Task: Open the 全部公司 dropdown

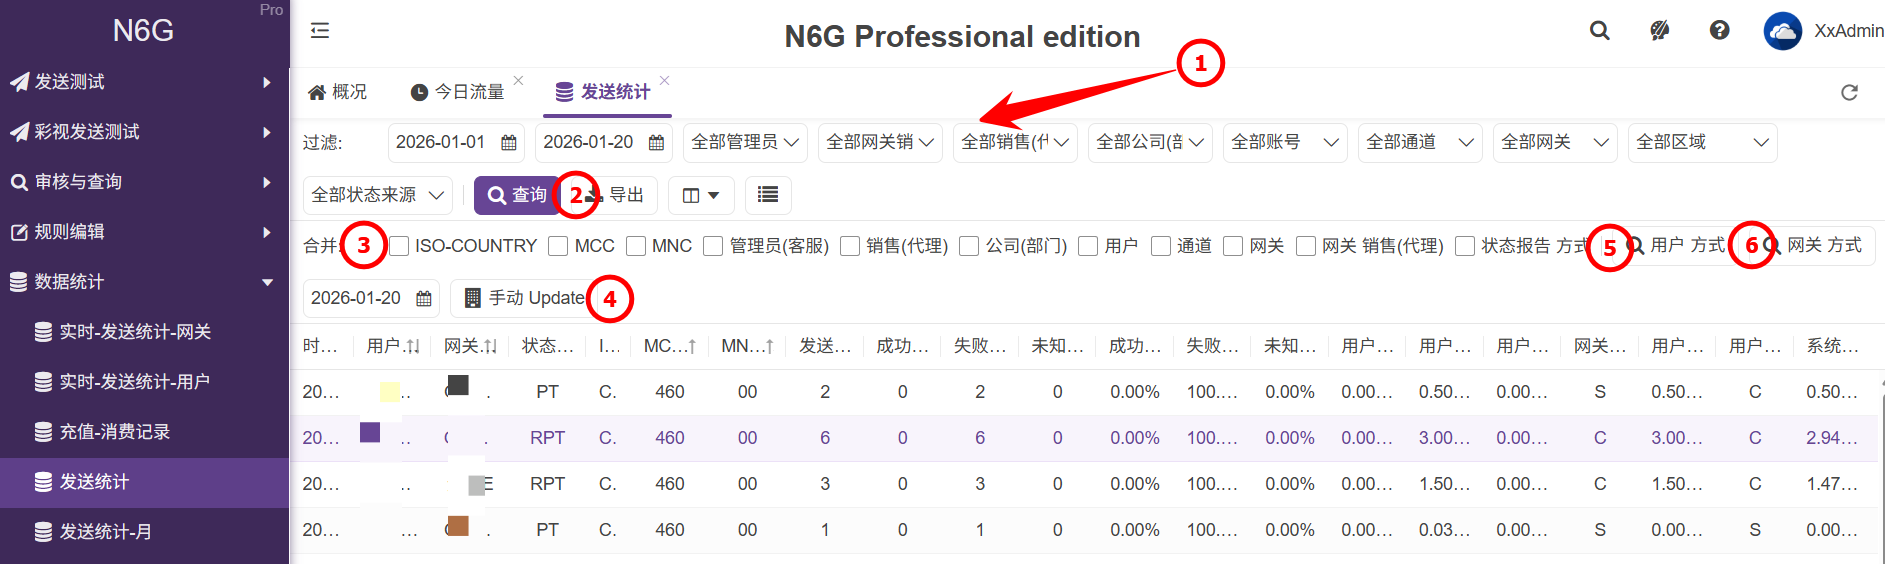Action: click(x=1150, y=143)
